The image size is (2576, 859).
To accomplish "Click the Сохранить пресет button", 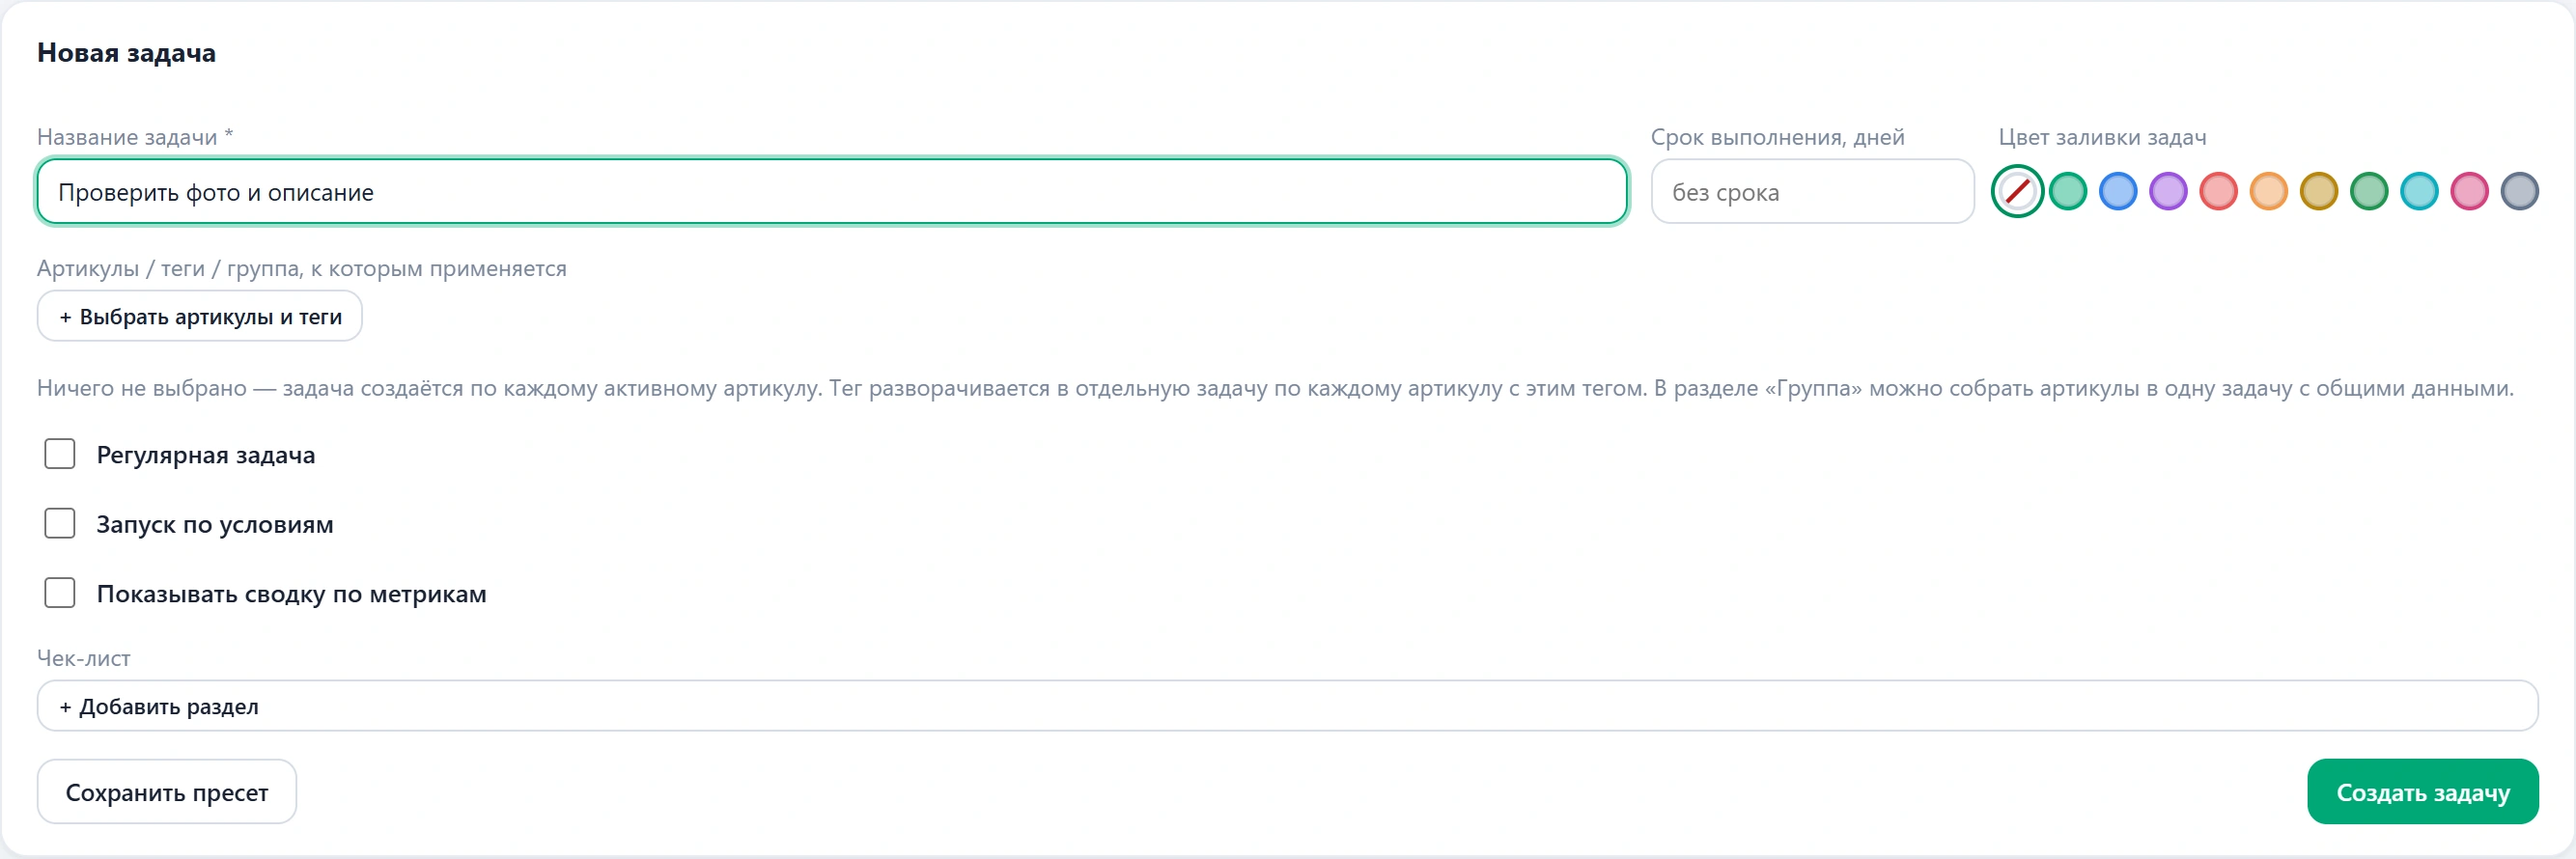I will (x=167, y=792).
